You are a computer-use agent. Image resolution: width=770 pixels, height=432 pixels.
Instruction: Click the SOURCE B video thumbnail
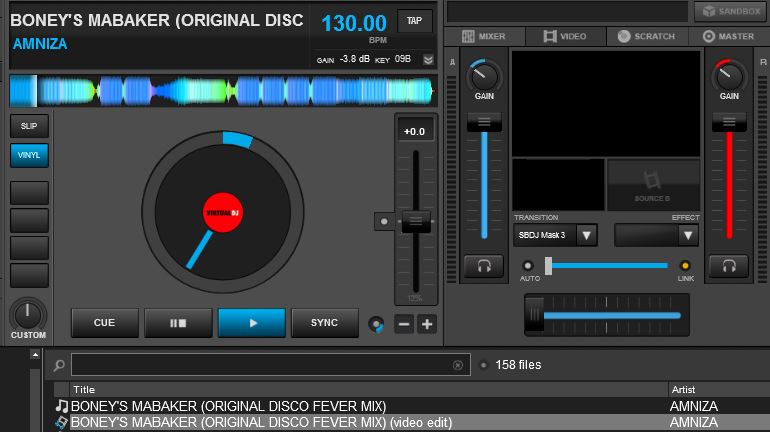pyautogui.click(x=653, y=185)
